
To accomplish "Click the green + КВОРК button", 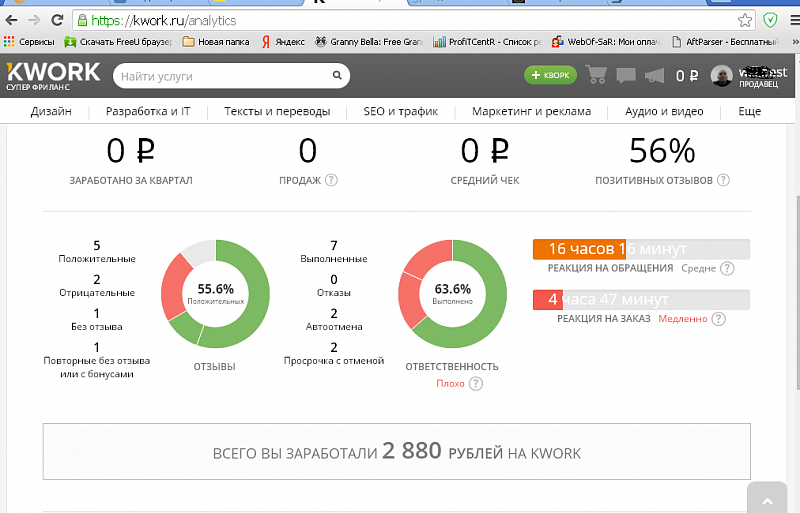I will coord(551,76).
